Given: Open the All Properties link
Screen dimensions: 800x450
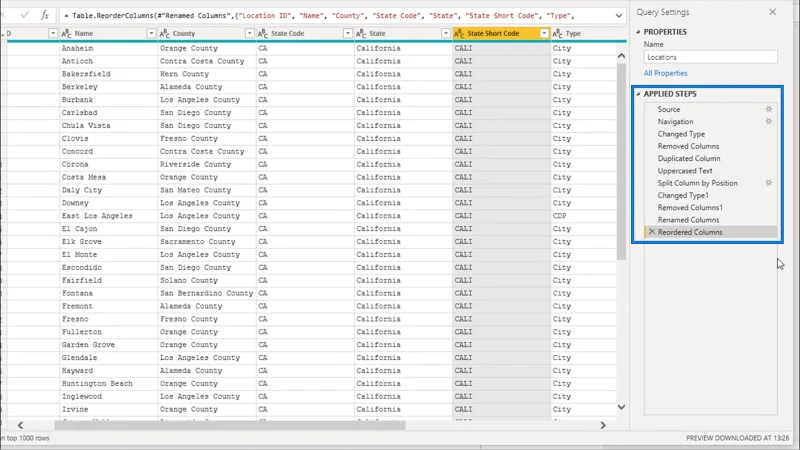Looking at the screenshot, I should [x=665, y=73].
